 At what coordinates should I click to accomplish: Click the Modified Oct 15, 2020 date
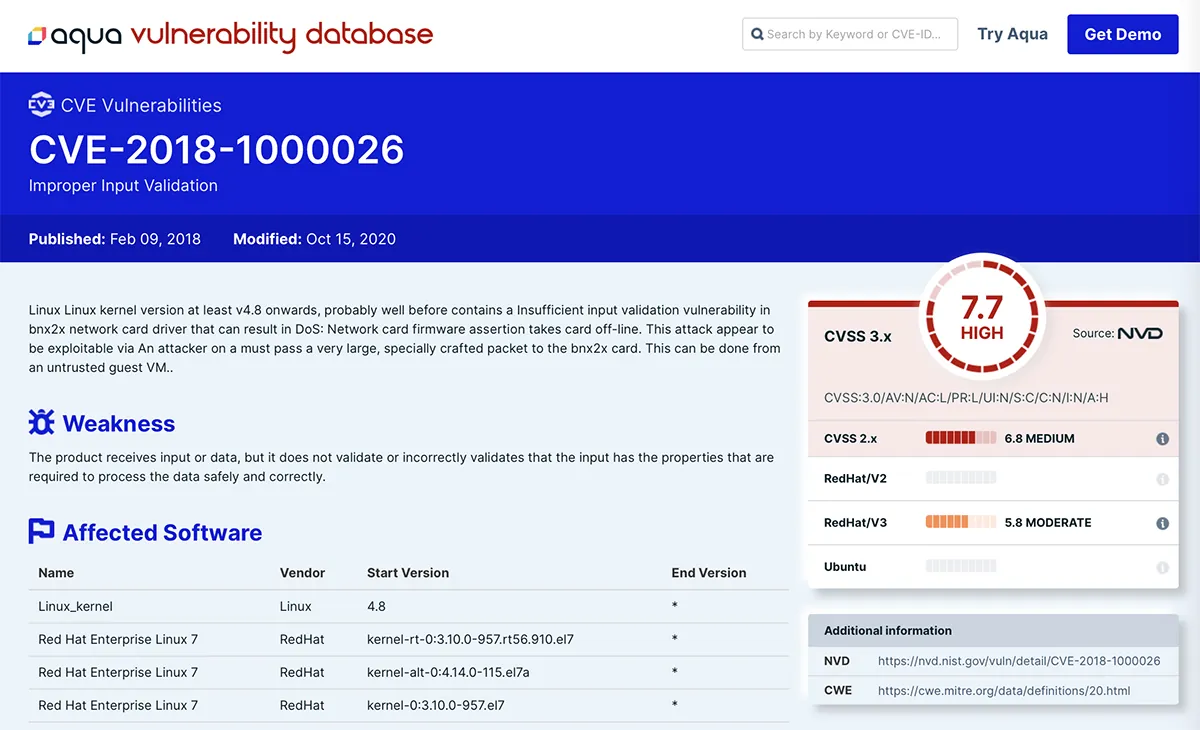click(314, 239)
